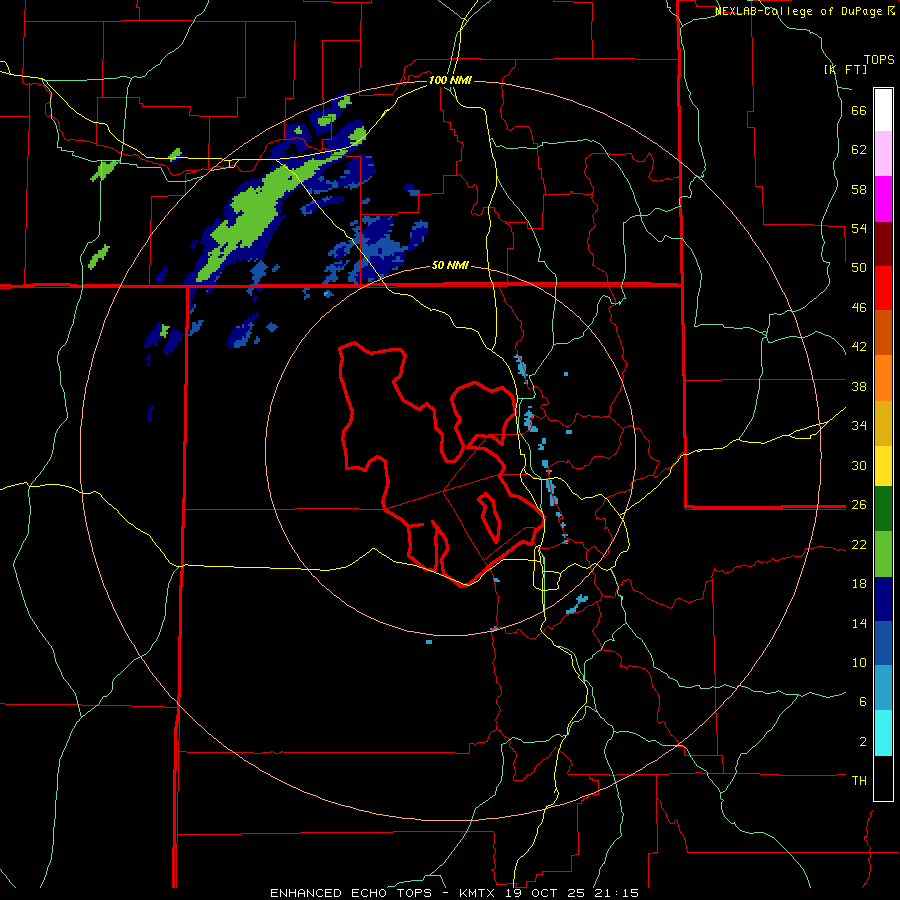Click the "46" legend value
900x900 pixels.
859,308
